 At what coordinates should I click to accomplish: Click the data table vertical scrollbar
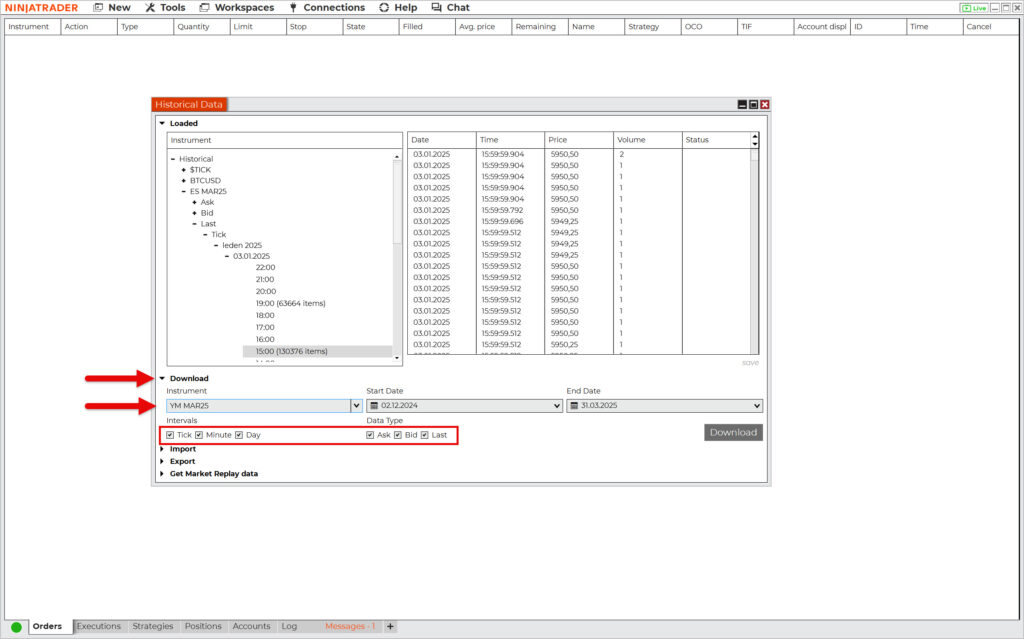click(x=754, y=250)
